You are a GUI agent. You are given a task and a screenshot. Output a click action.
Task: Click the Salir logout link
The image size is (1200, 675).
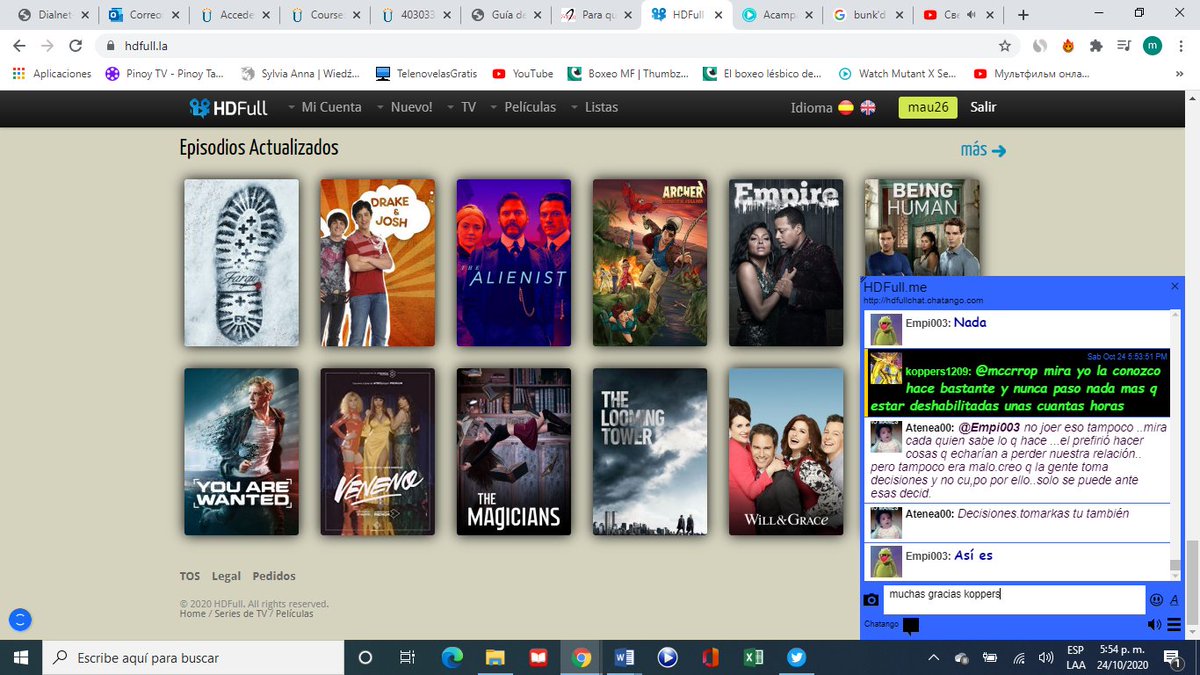pos(983,107)
